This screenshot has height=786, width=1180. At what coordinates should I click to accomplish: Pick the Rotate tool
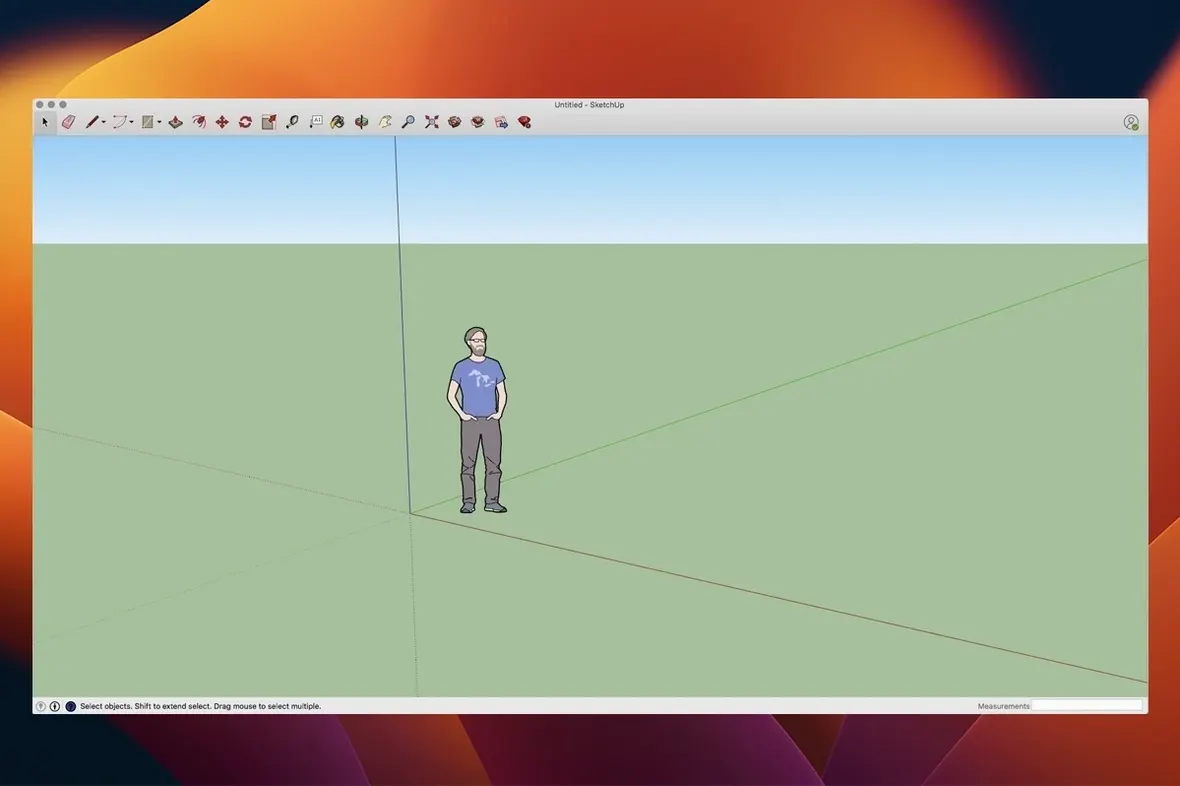pos(245,122)
